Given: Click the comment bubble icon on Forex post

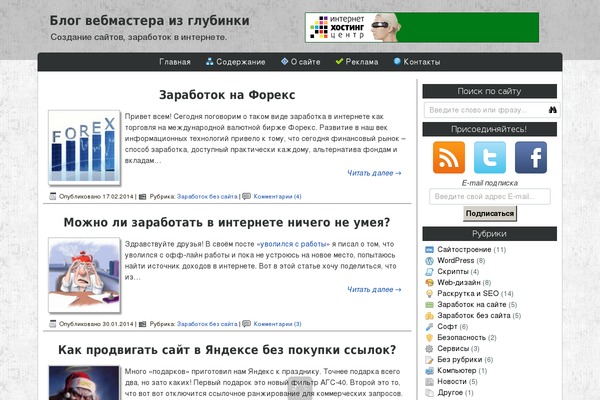Looking at the screenshot, I should tap(246, 196).
